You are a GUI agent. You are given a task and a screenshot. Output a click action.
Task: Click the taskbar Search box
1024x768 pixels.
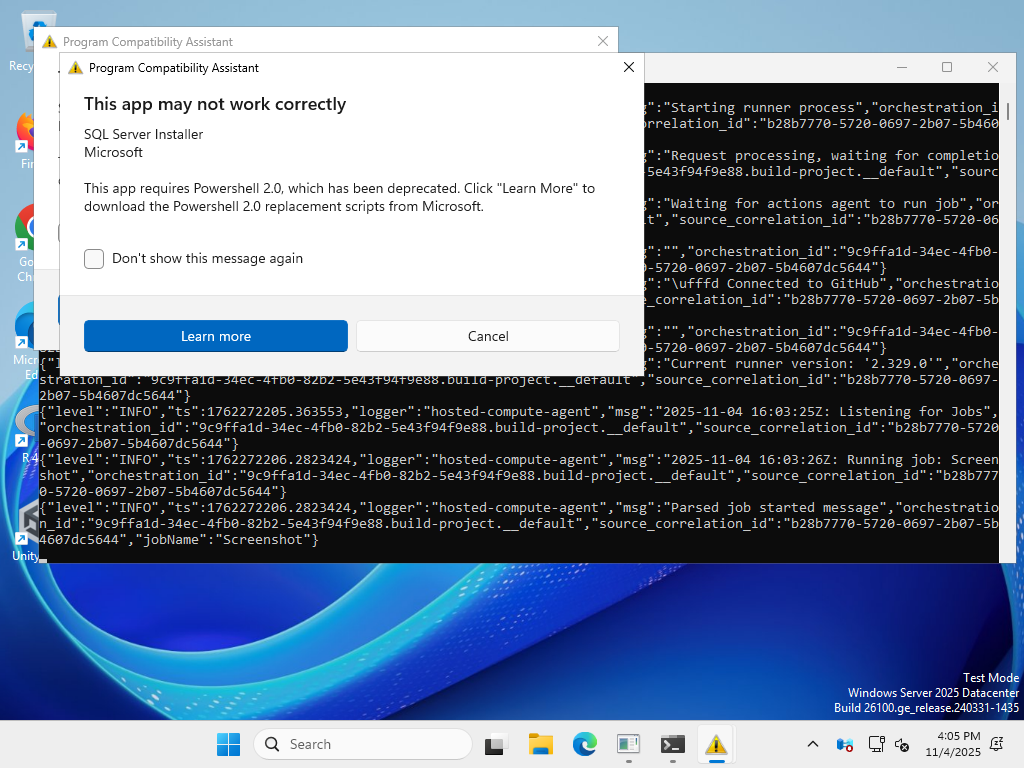[362, 744]
